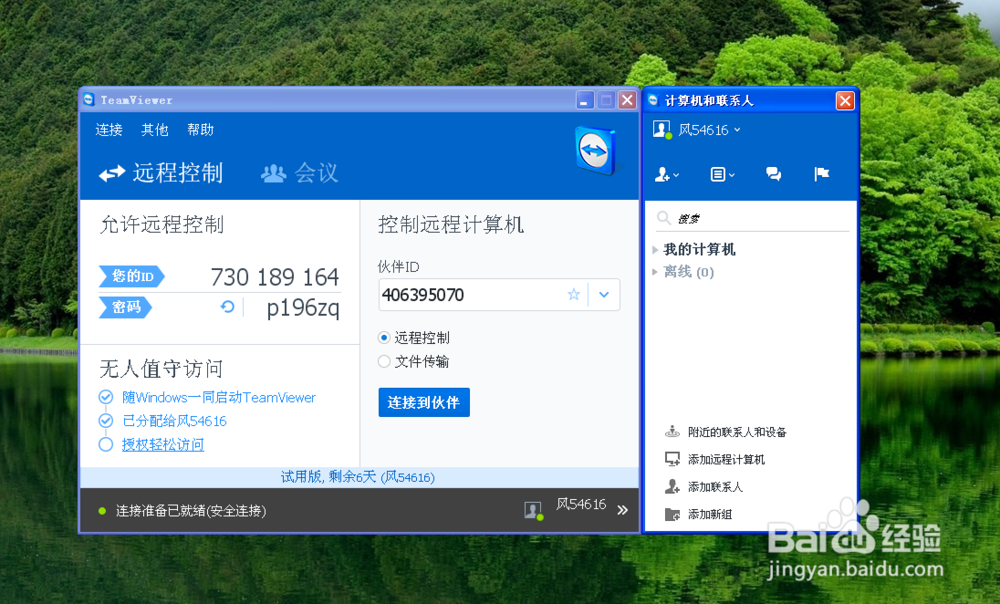Image resolution: width=1000 pixels, height=604 pixels.
Task: Click 添加远程计算机
Action: pyautogui.click(x=726, y=459)
